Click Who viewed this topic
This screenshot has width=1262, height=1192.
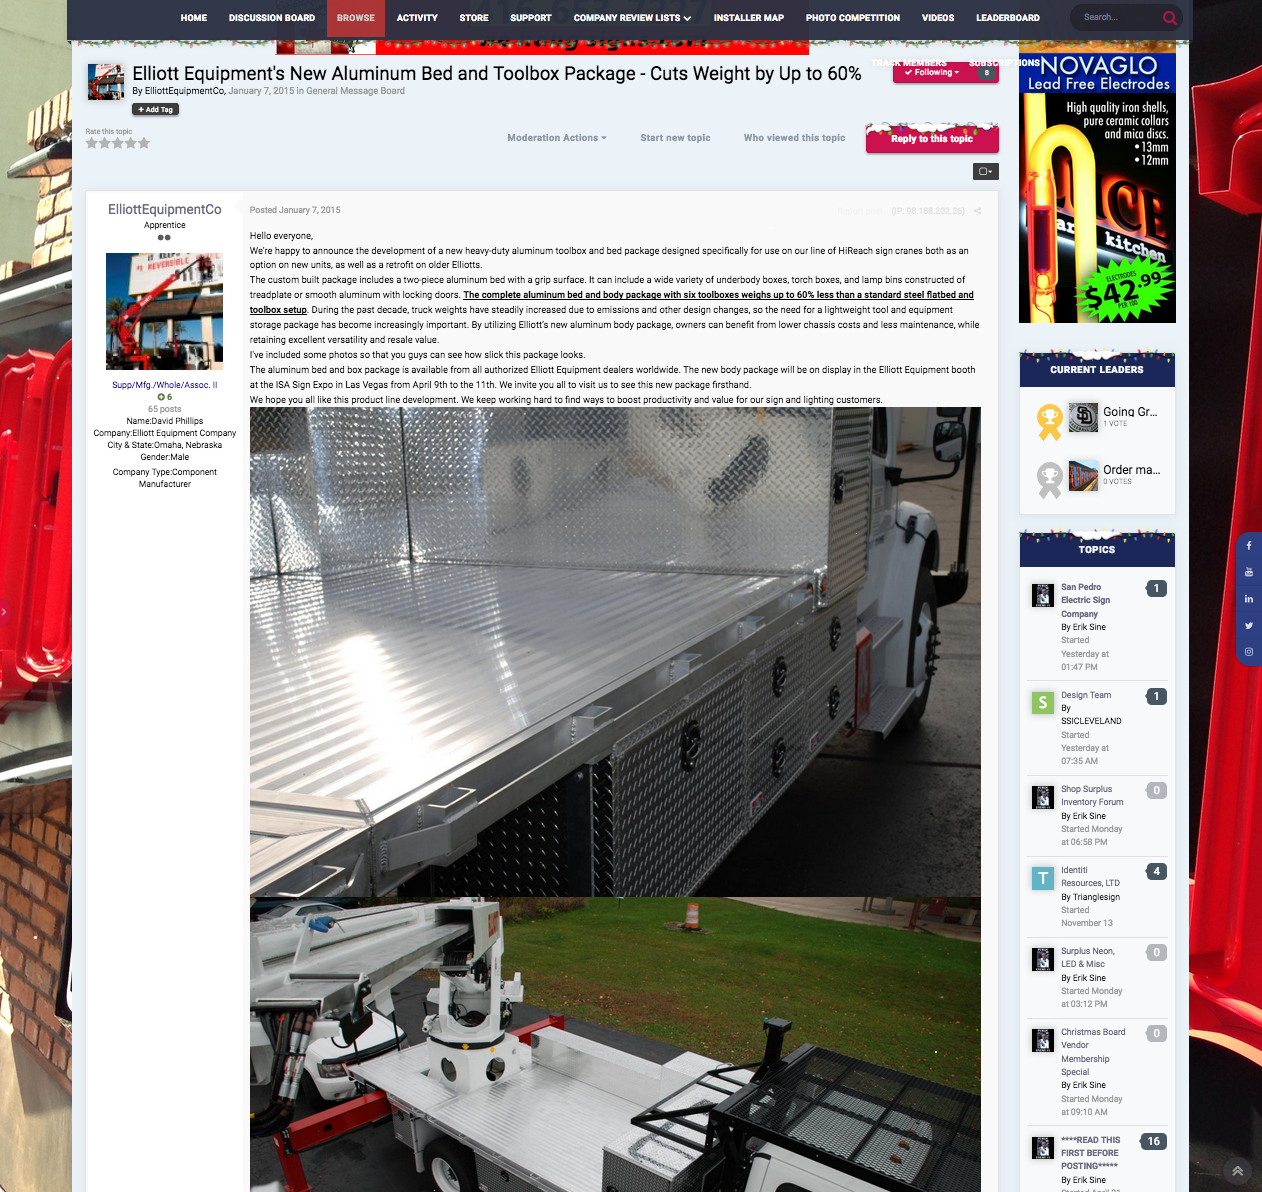pos(794,138)
